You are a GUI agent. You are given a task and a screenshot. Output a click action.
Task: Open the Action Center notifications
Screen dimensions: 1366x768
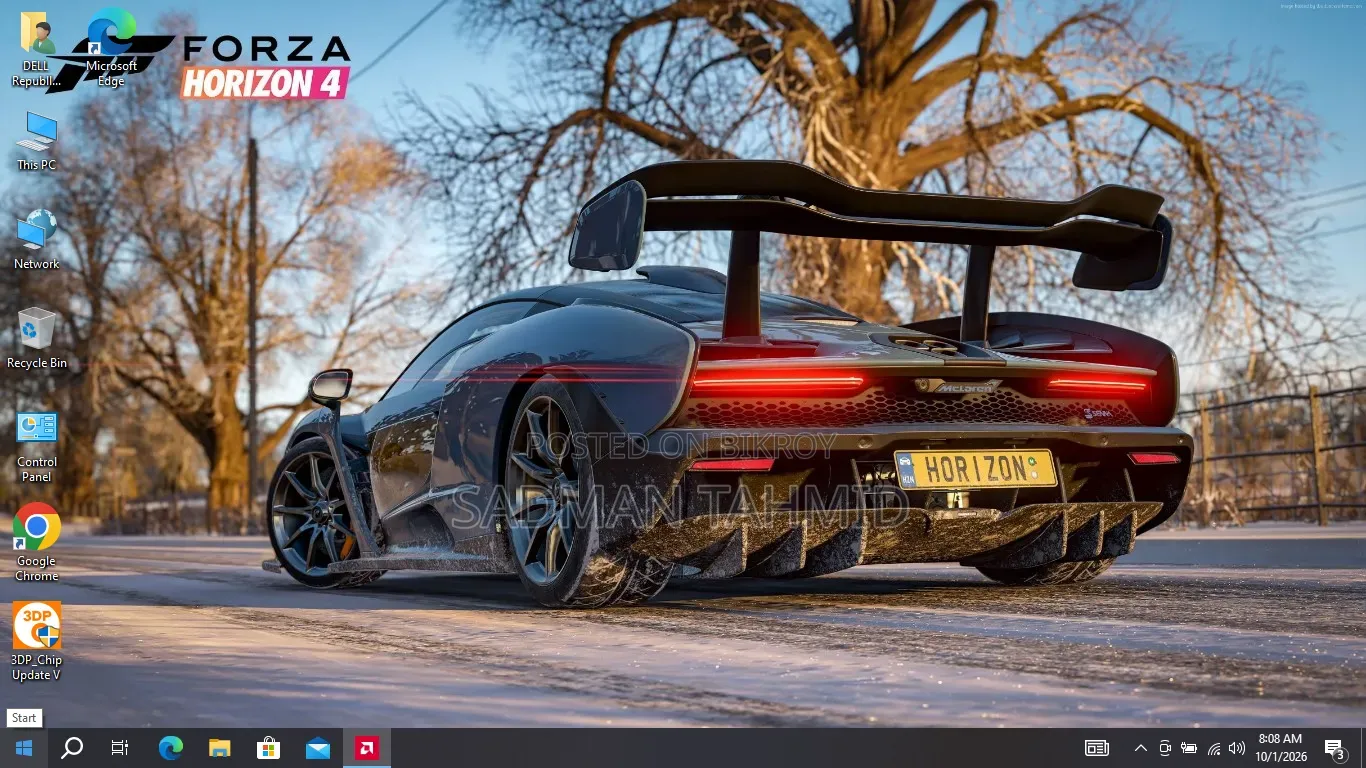(x=1334, y=748)
